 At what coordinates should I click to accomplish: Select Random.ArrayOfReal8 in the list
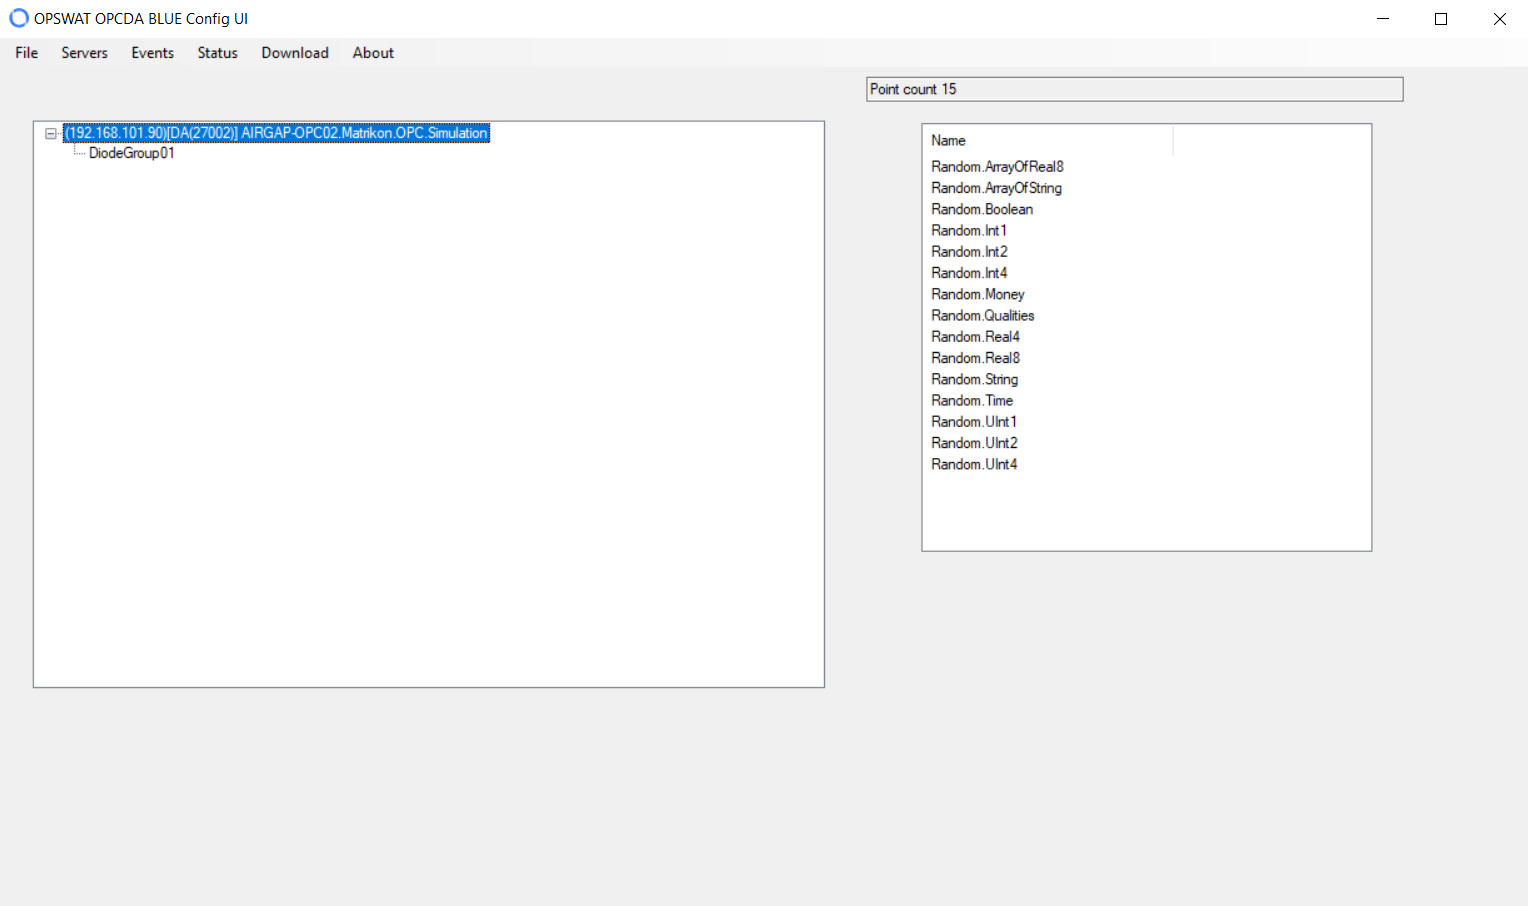pos(997,167)
